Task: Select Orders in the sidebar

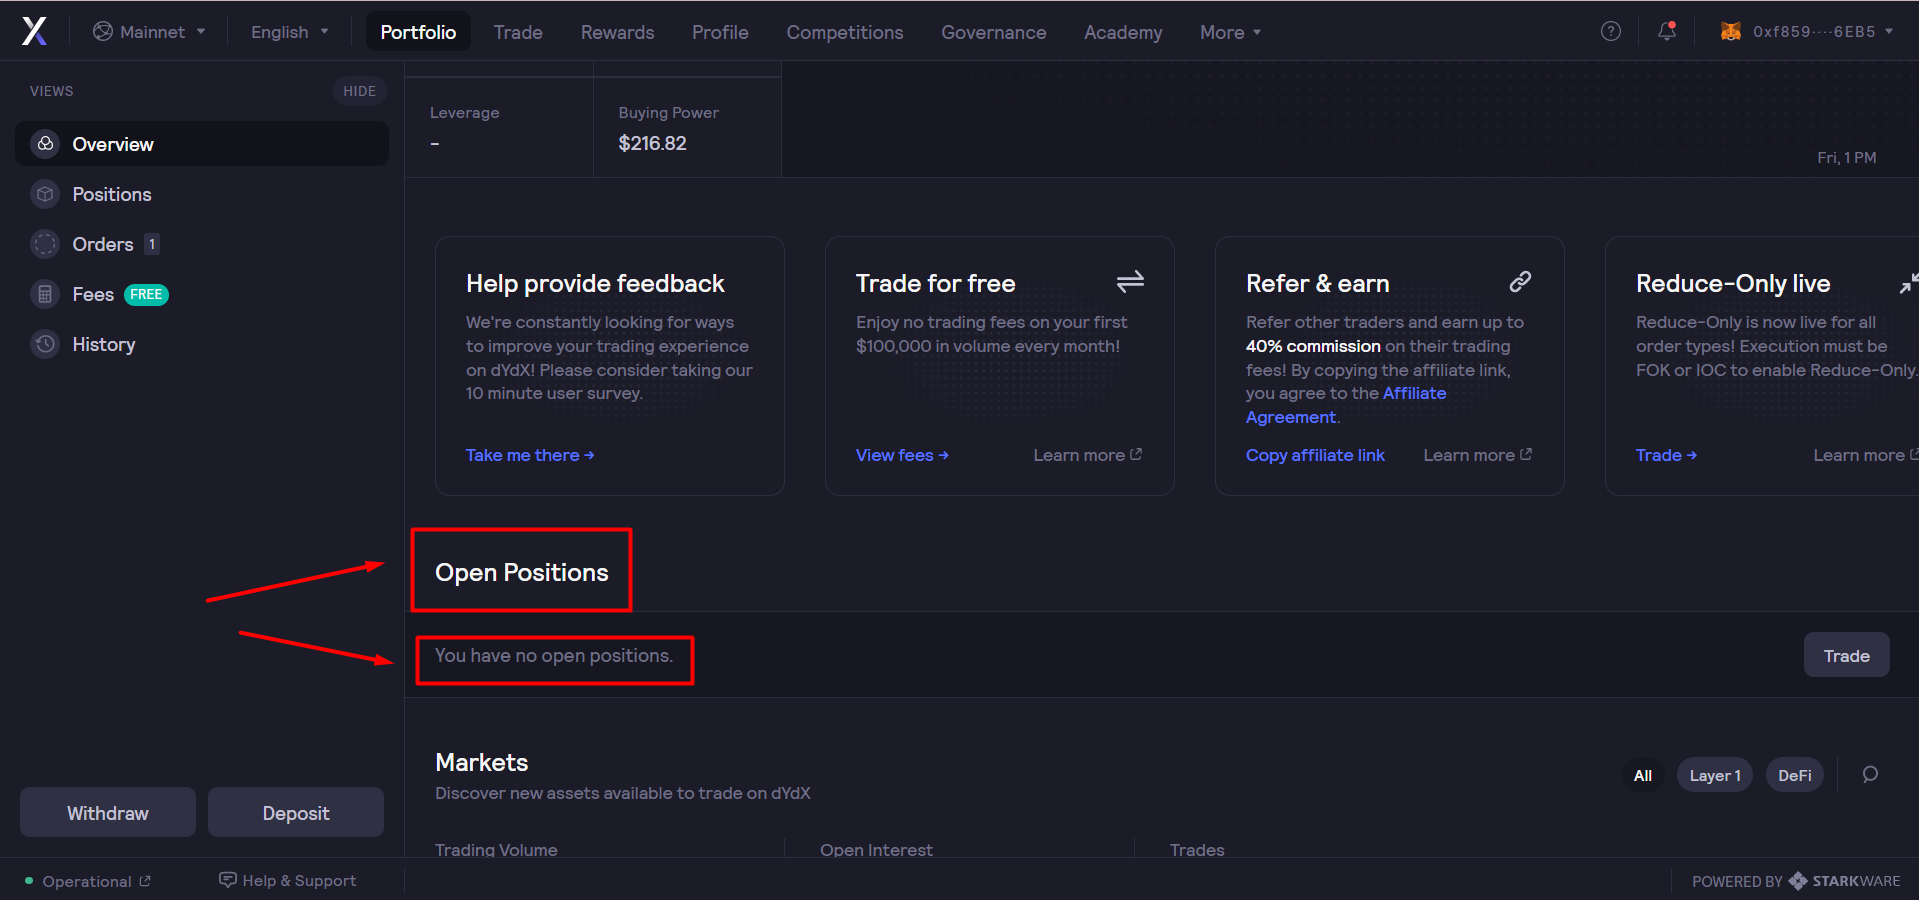Action: click(x=202, y=244)
